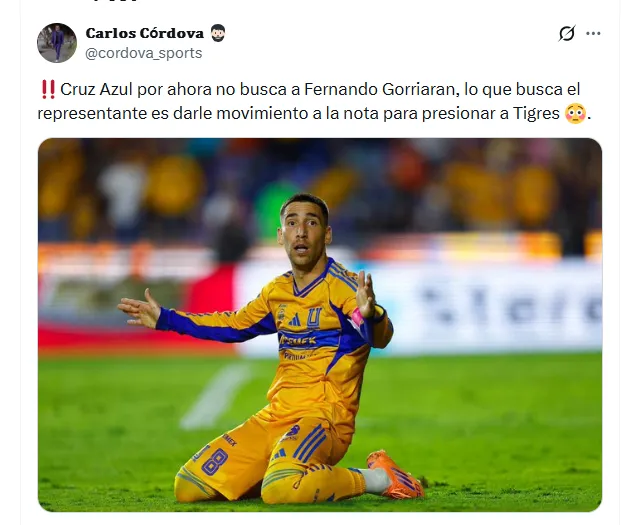Open the Carlos Córdova display name link
This screenshot has height=525, width=638.
pyautogui.click(x=144, y=33)
